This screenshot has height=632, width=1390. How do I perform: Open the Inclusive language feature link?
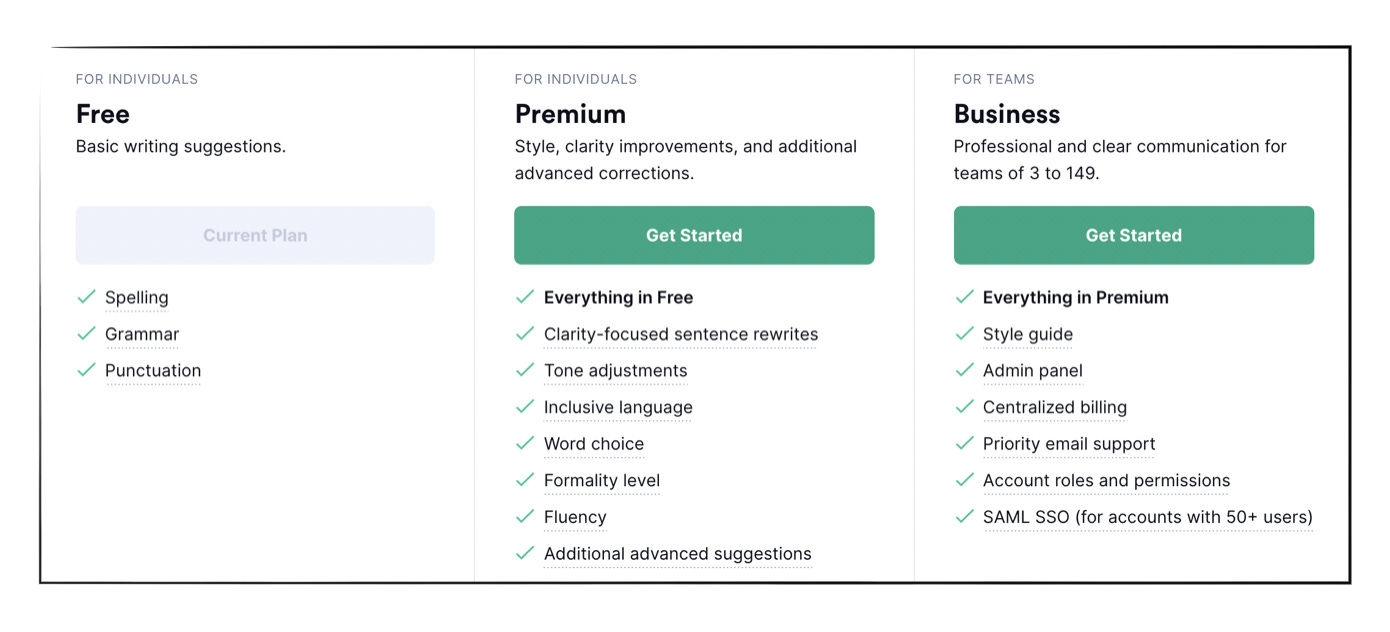(x=618, y=407)
